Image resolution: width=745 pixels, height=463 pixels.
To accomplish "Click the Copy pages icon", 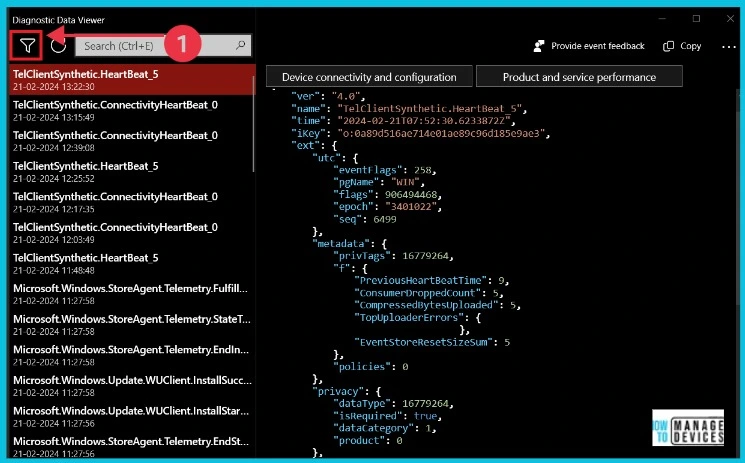I will point(668,46).
